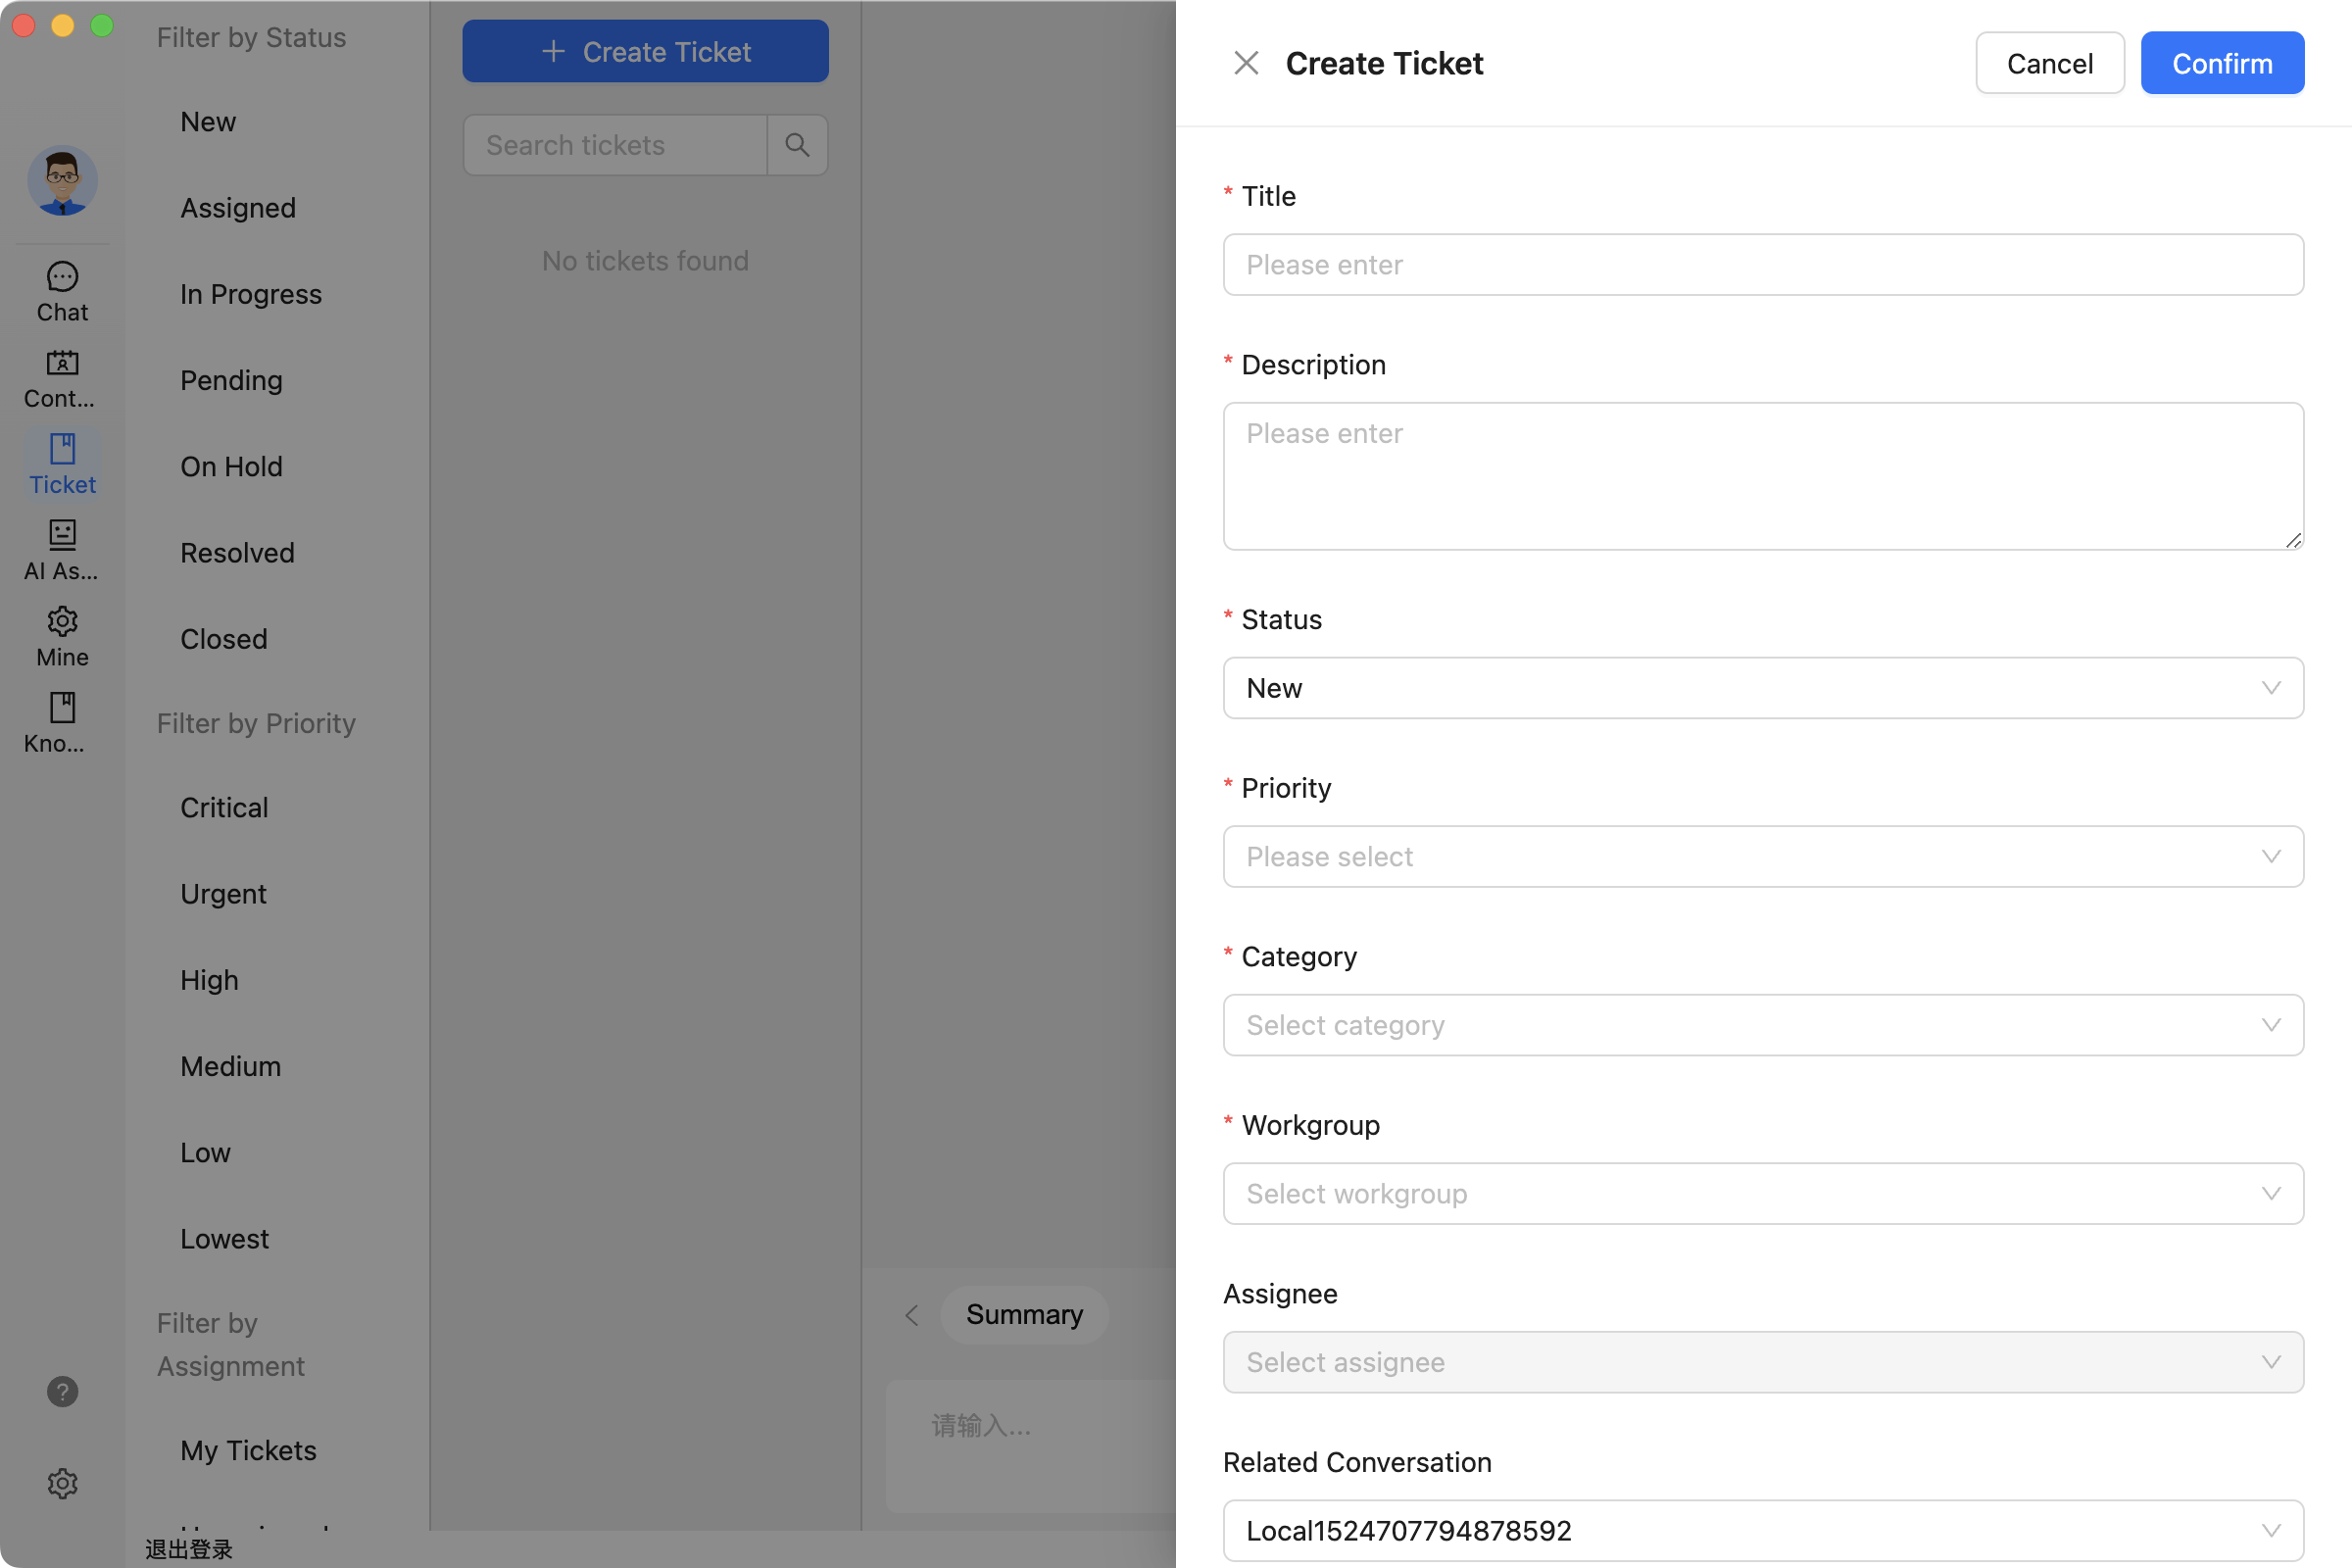The height and width of the screenshot is (1568, 2352).
Task: Click the Title input field
Action: pyautogui.click(x=1762, y=265)
